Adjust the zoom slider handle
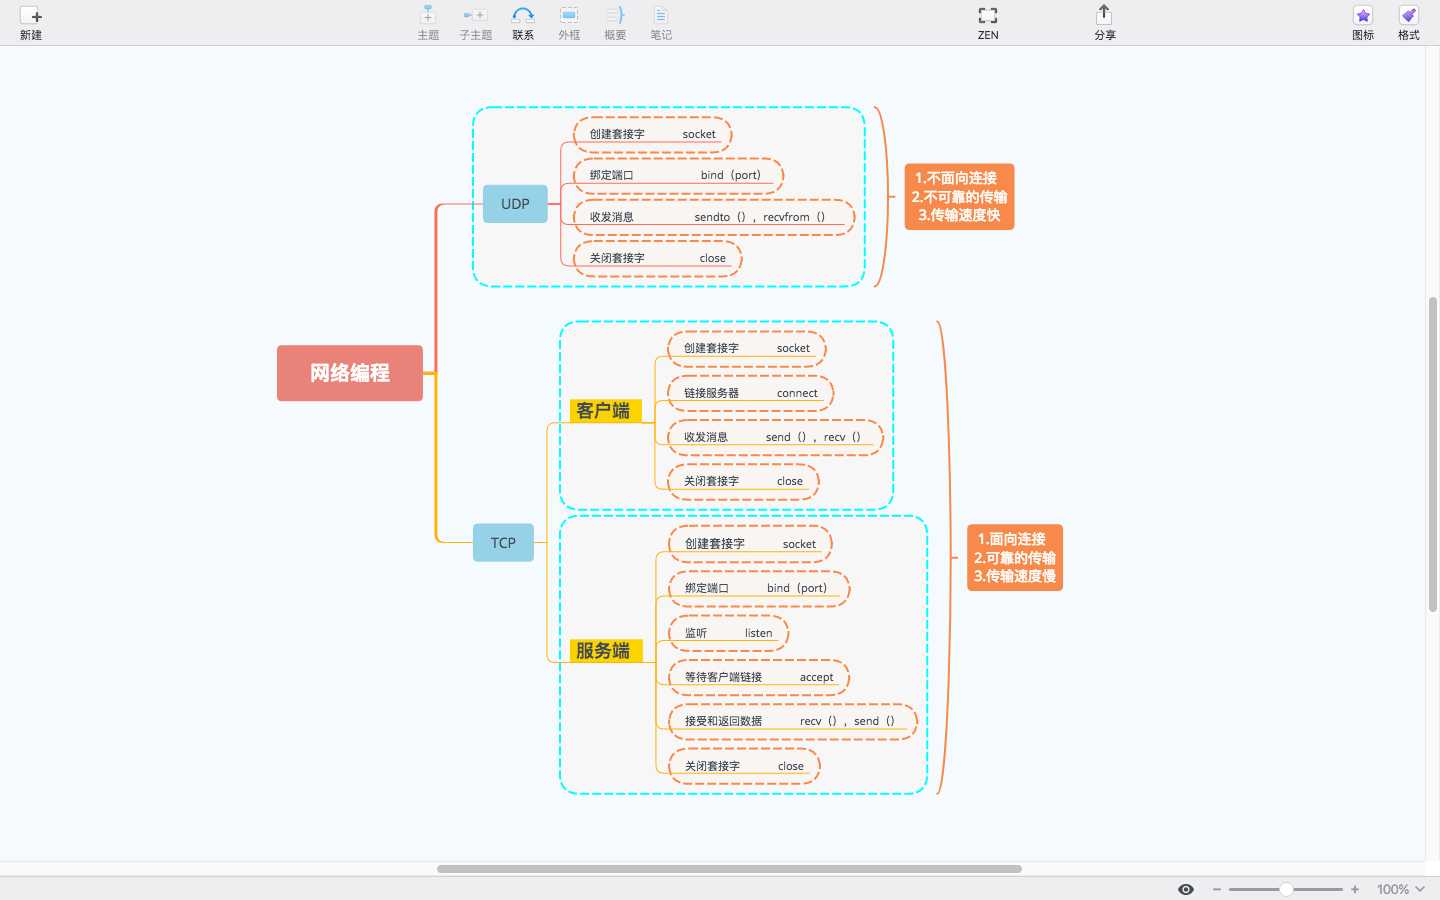Viewport: 1440px width, 900px height. point(1286,889)
